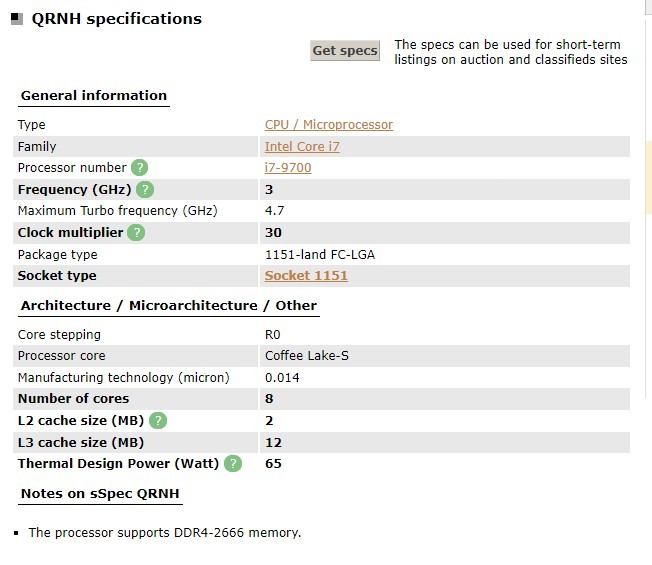Select the DDR4-2666 memory note text
The width and height of the screenshot is (652, 565).
tap(165, 533)
